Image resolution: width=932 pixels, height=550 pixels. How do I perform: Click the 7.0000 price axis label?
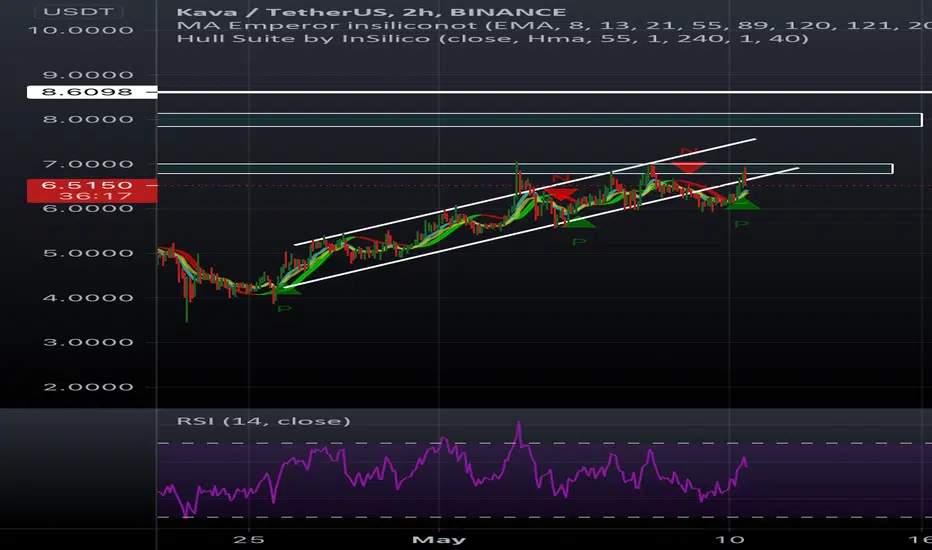coord(88,164)
